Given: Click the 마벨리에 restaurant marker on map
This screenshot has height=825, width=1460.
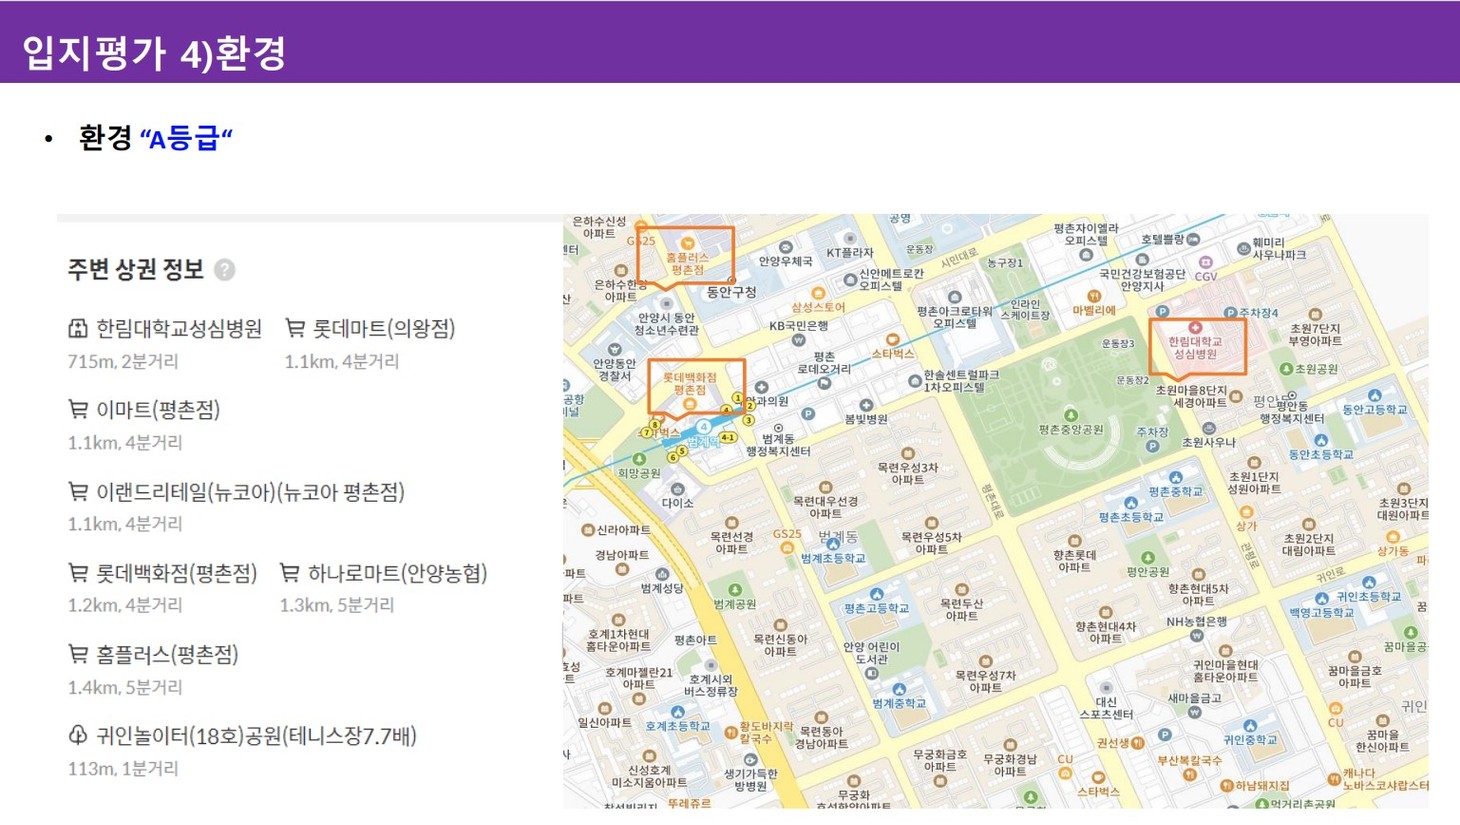Looking at the screenshot, I should (x=1093, y=296).
